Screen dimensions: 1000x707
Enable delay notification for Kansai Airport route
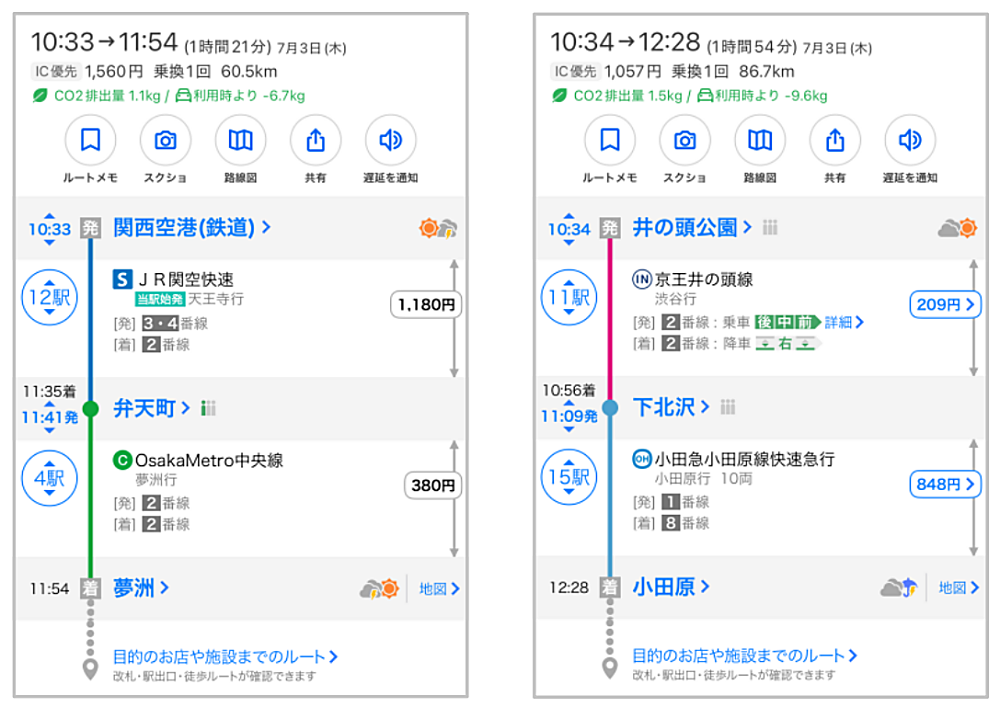pyautogui.click(x=390, y=140)
